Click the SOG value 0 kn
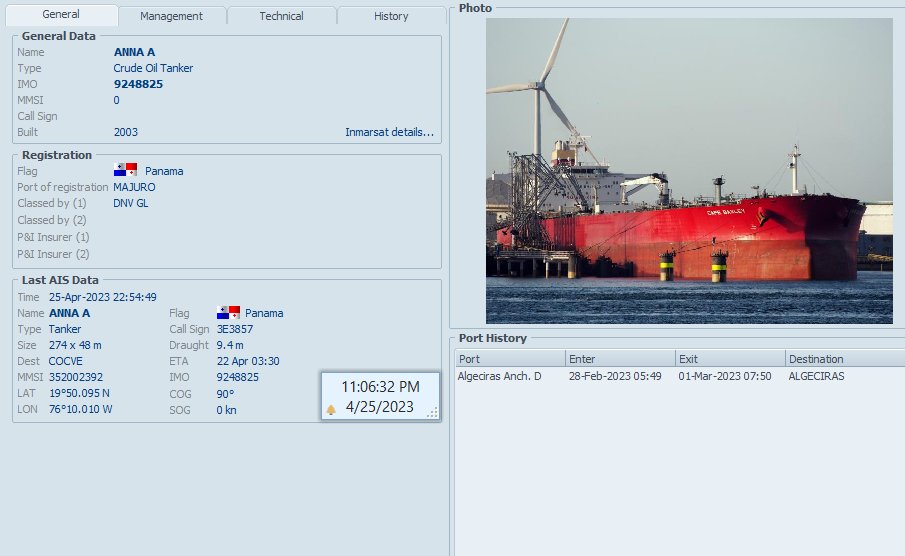The image size is (905, 556). [226, 410]
